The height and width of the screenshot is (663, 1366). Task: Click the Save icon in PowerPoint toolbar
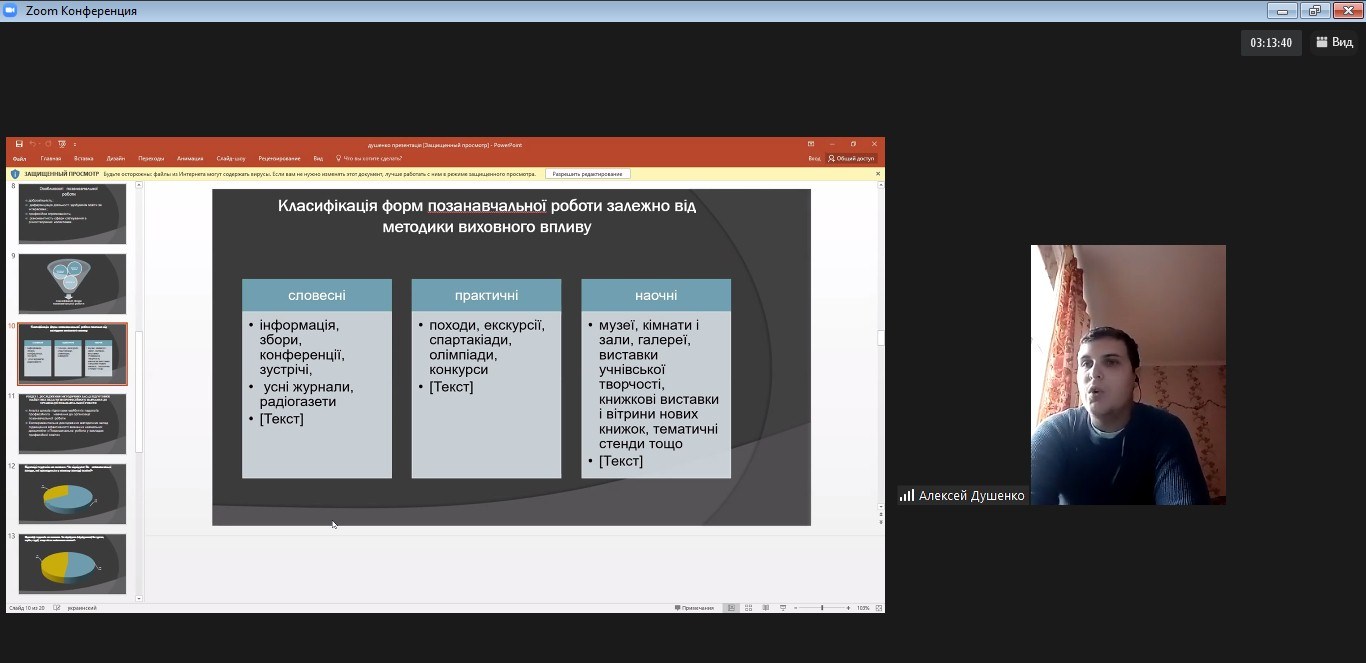[19, 144]
